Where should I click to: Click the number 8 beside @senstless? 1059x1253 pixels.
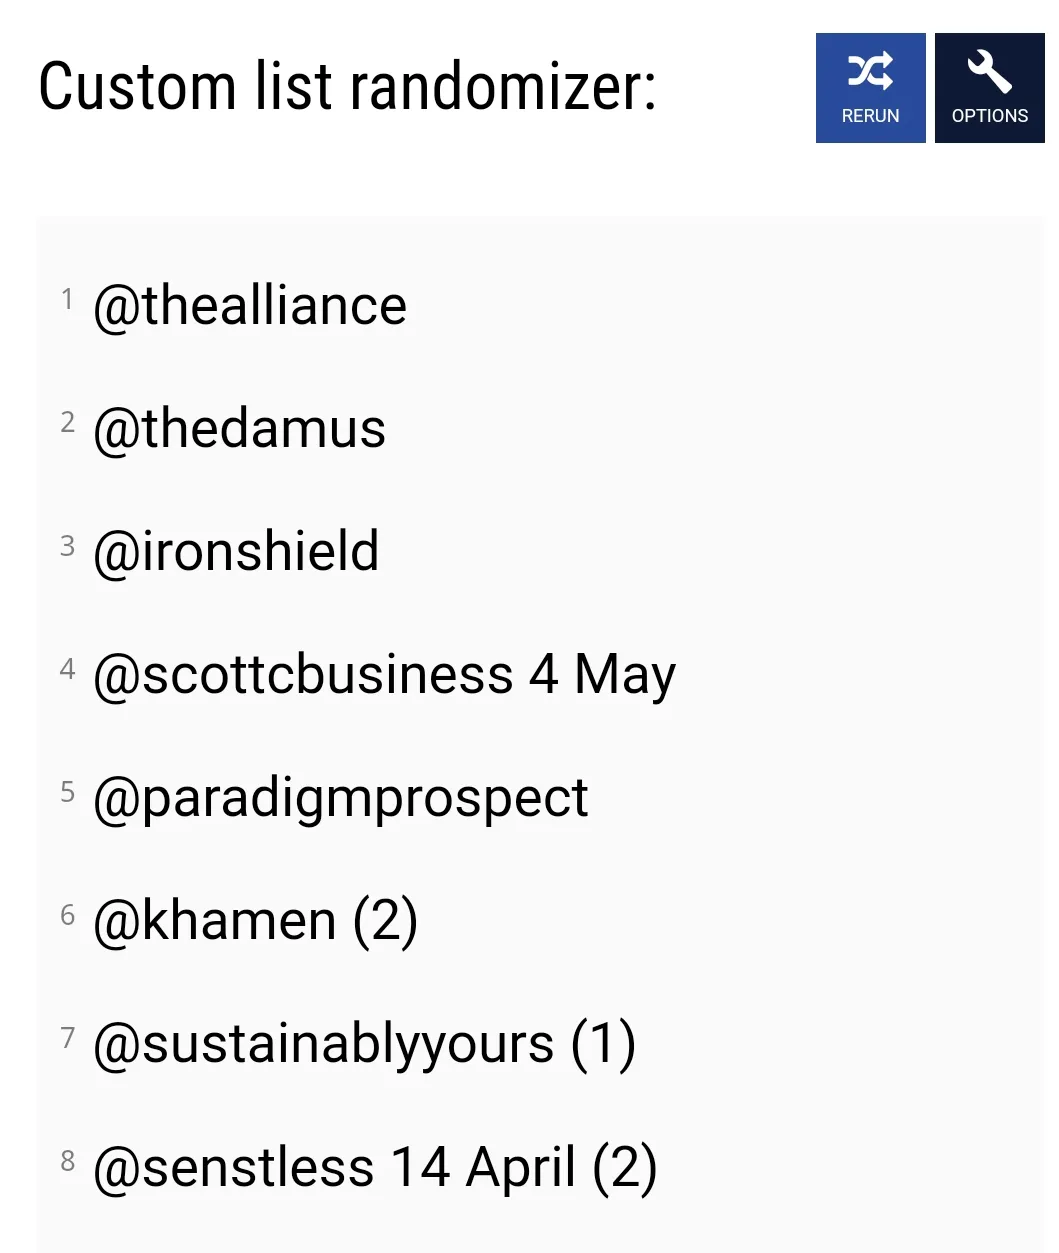coord(68,1159)
